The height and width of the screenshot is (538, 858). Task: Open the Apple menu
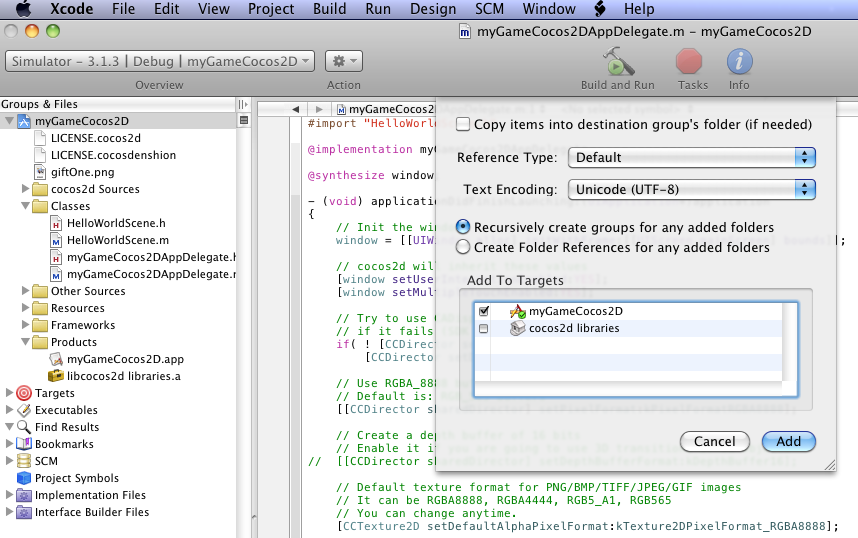pos(22,9)
